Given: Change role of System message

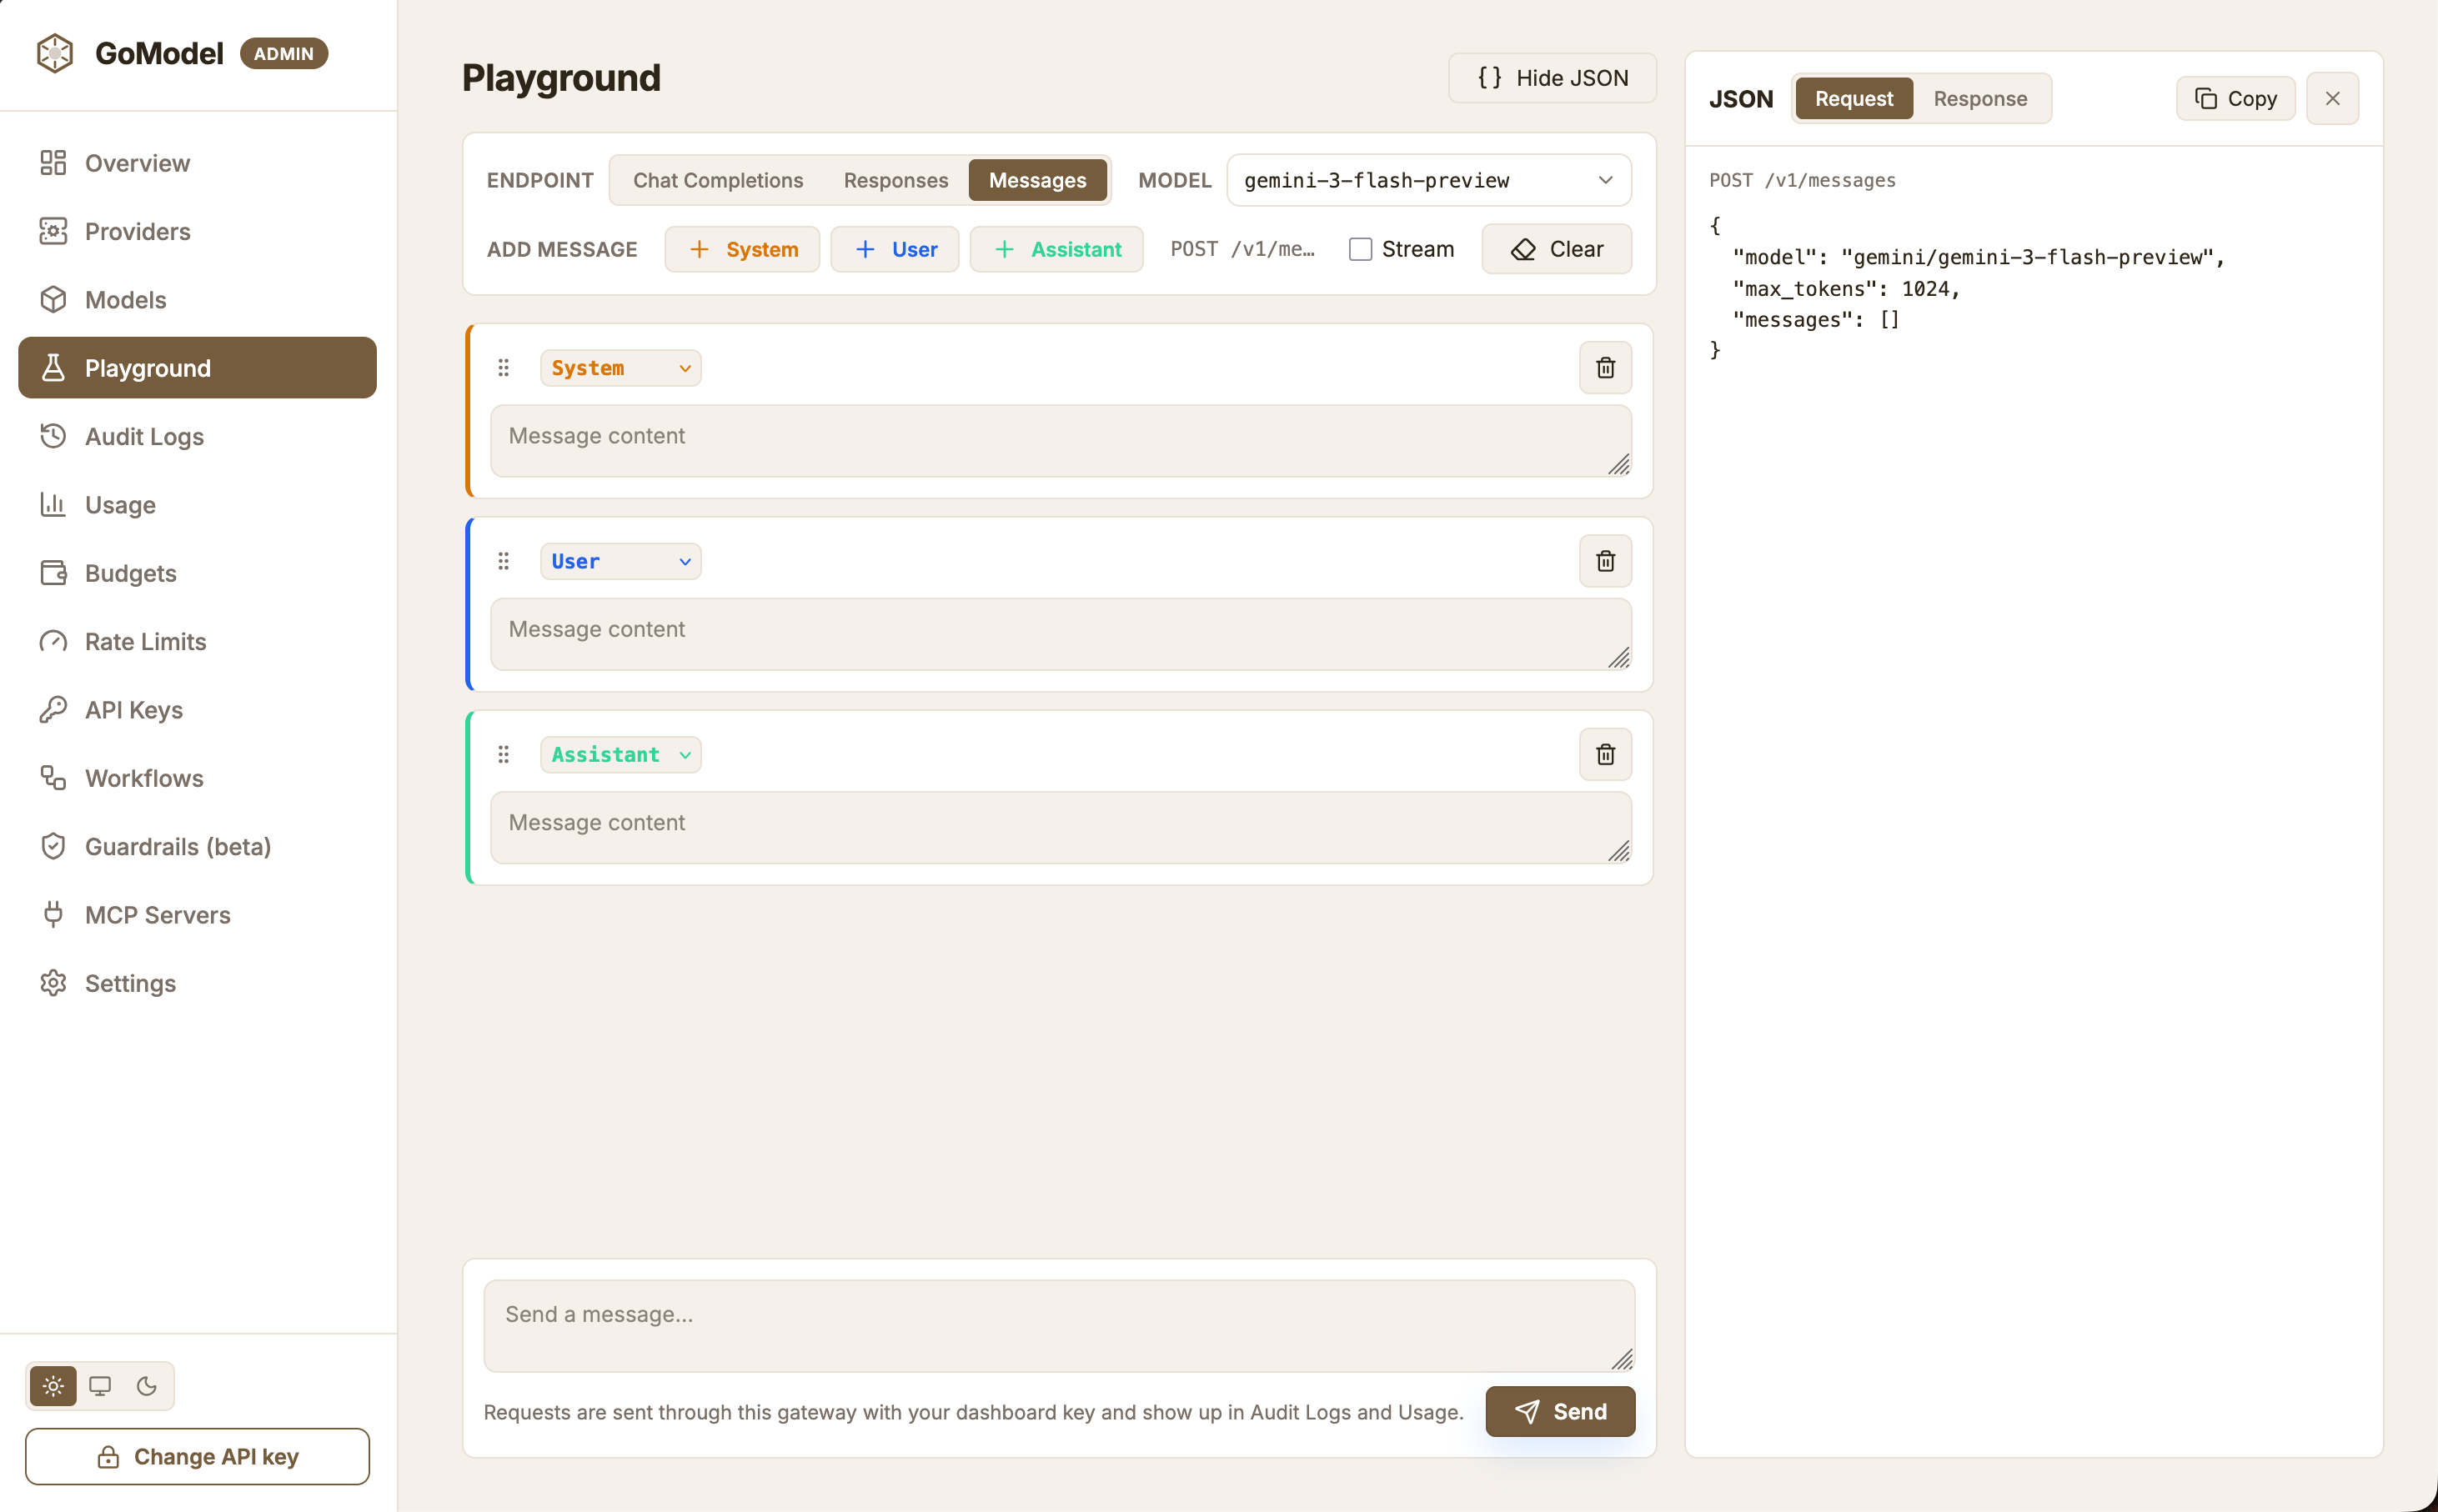Looking at the screenshot, I should 620,368.
